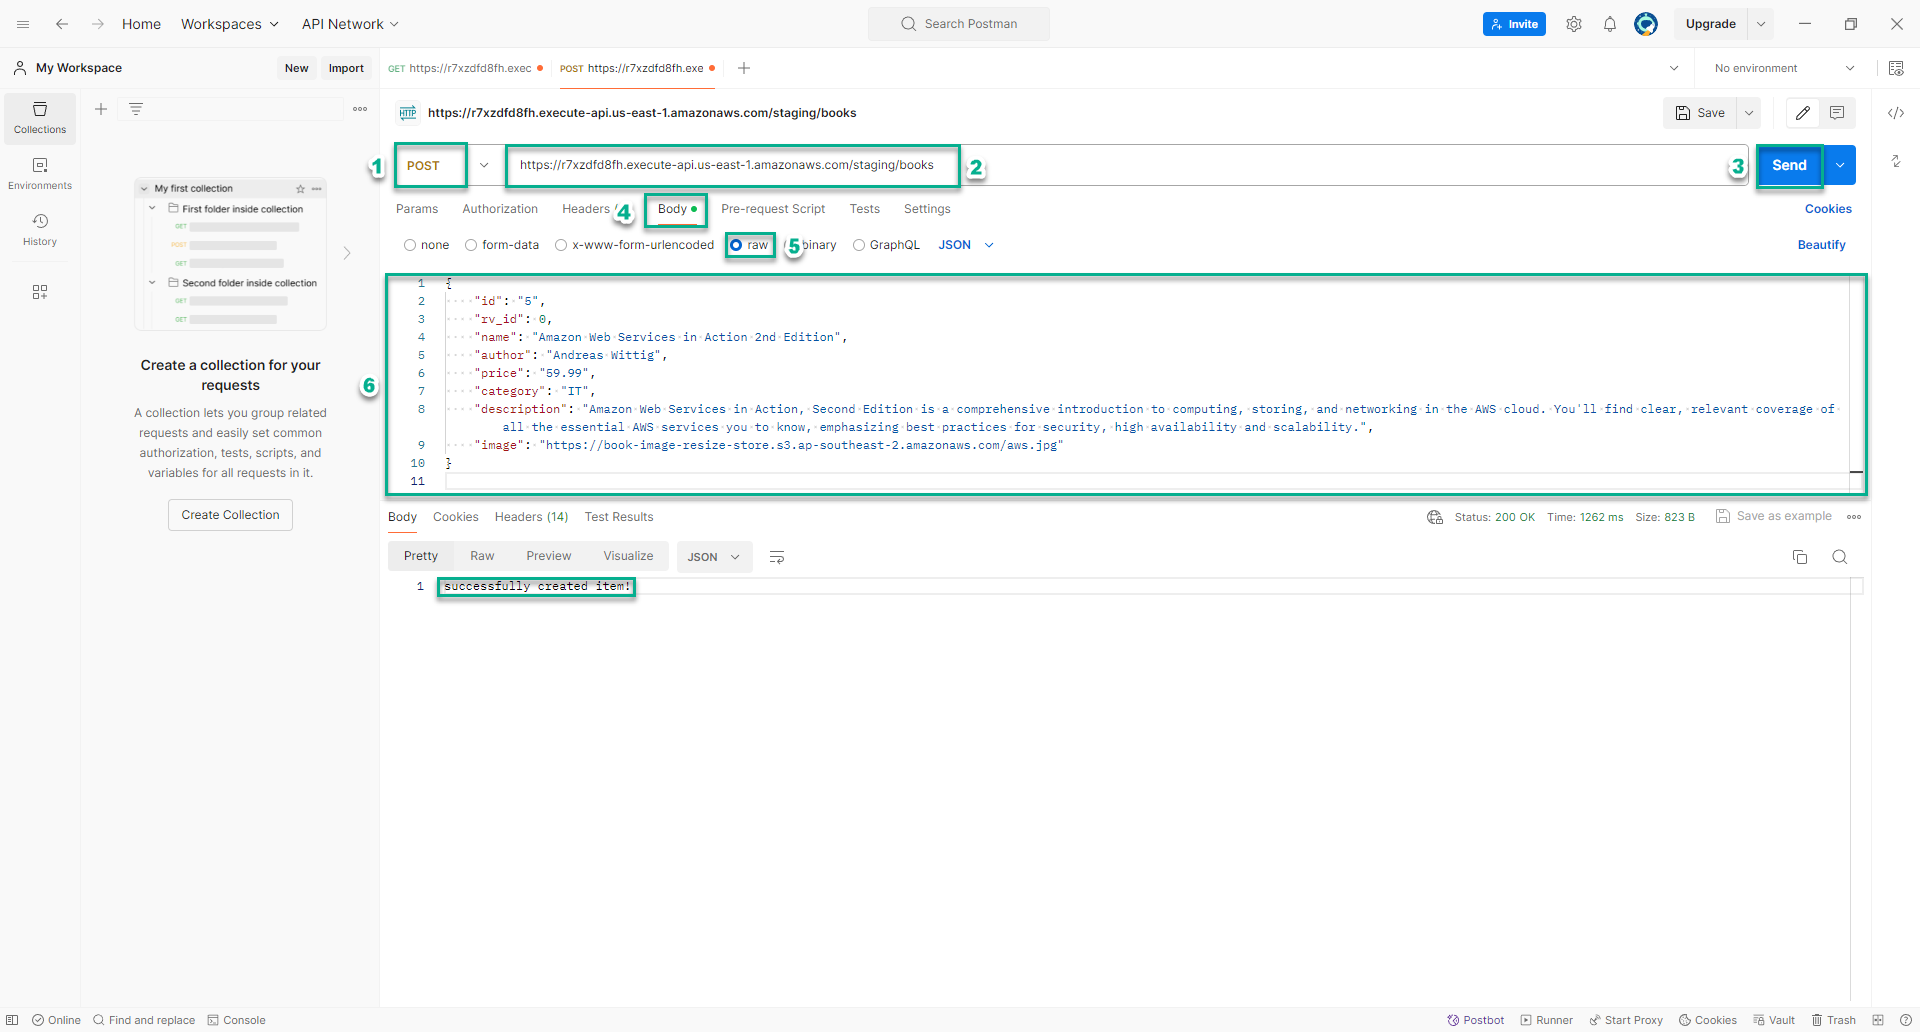Open Trash in the status bar

click(1834, 1020)
